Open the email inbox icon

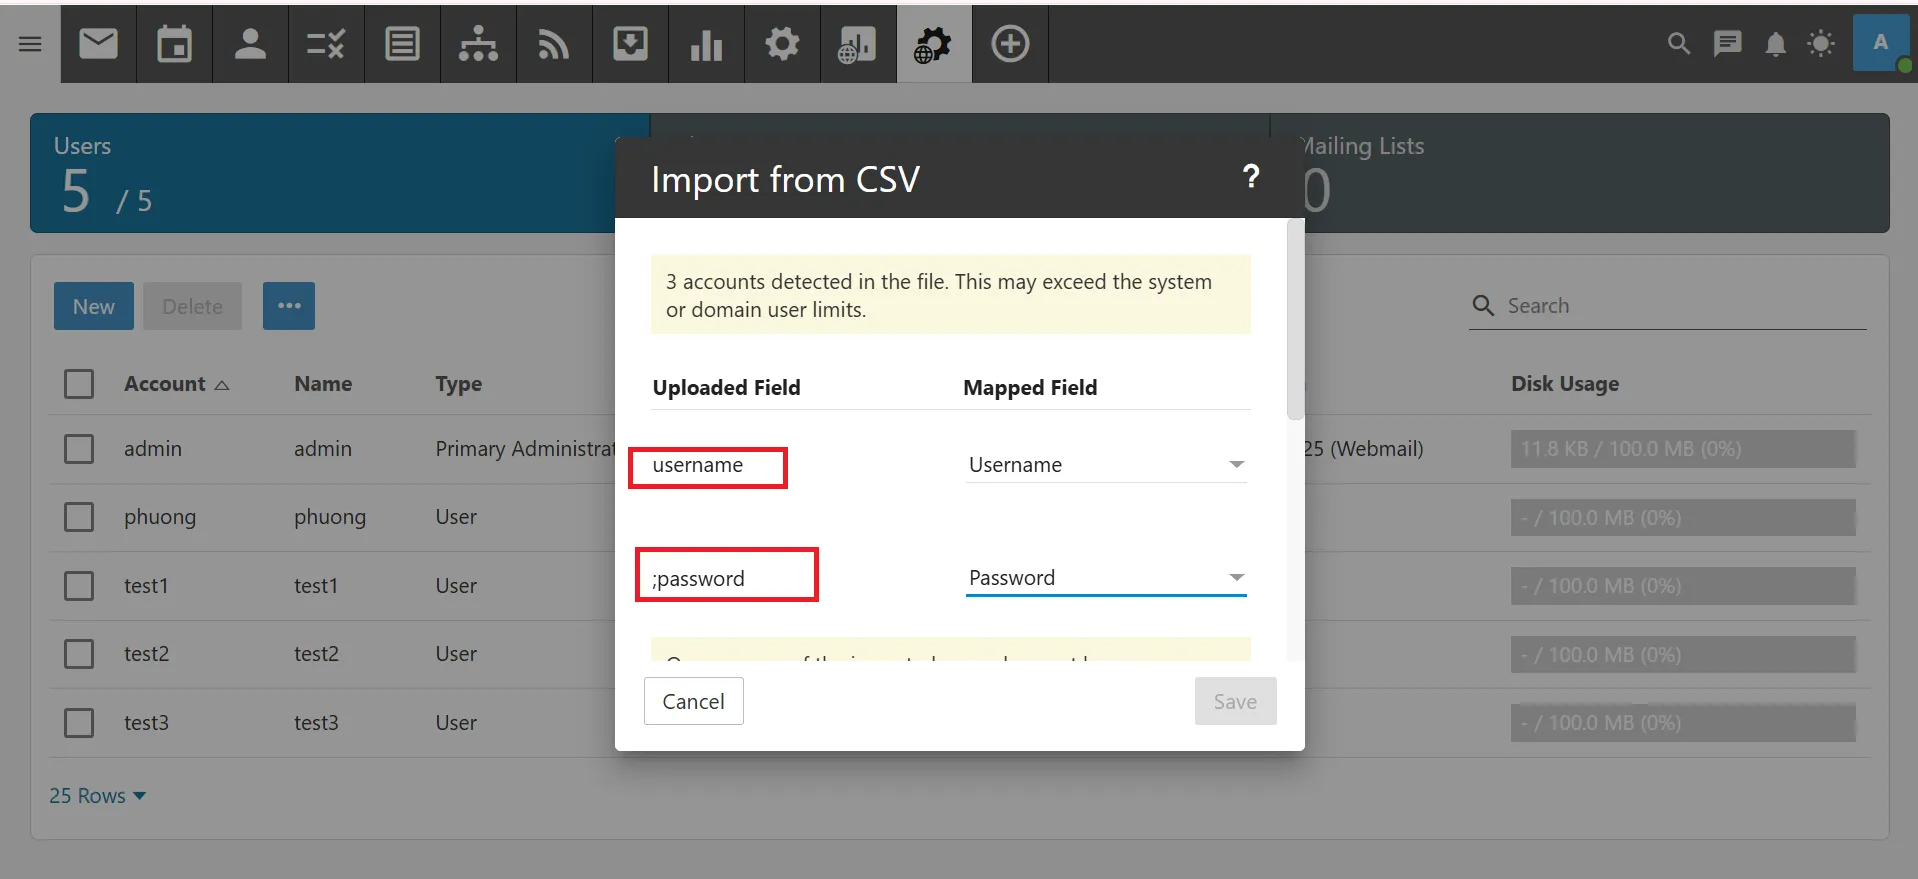pos(98,44)
